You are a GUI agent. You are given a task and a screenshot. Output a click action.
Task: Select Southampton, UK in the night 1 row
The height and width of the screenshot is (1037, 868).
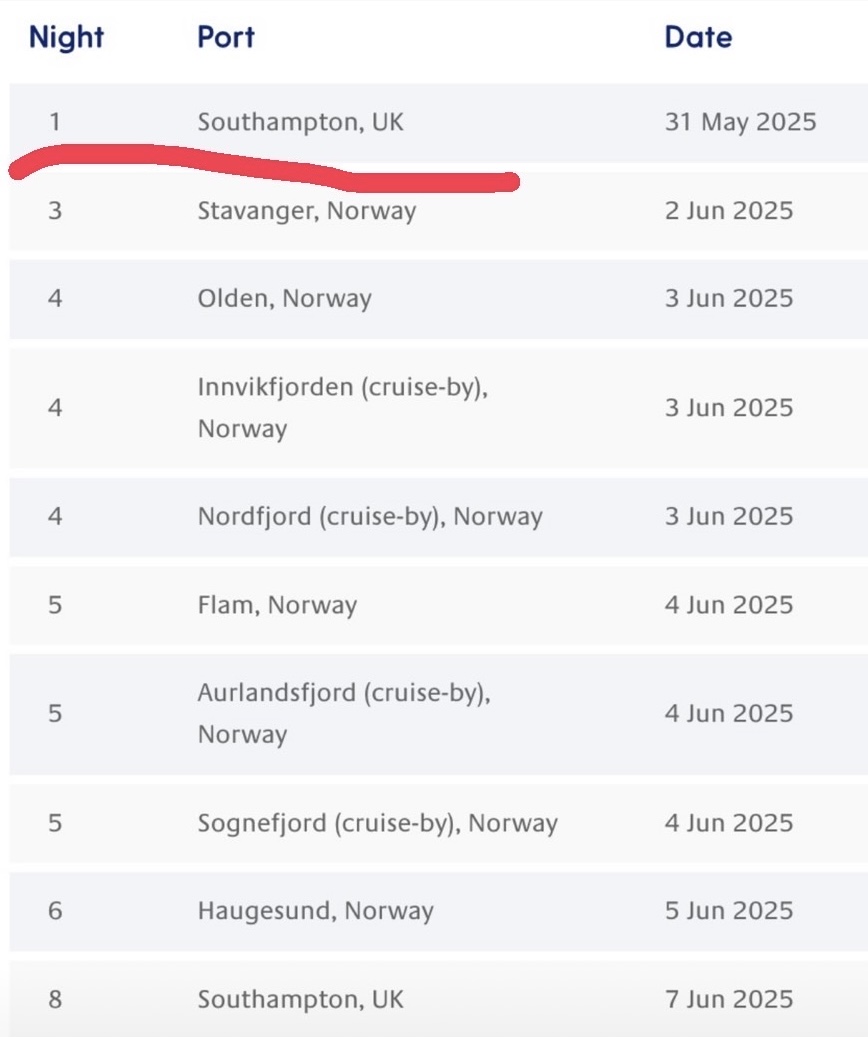[x=300, y=123]
